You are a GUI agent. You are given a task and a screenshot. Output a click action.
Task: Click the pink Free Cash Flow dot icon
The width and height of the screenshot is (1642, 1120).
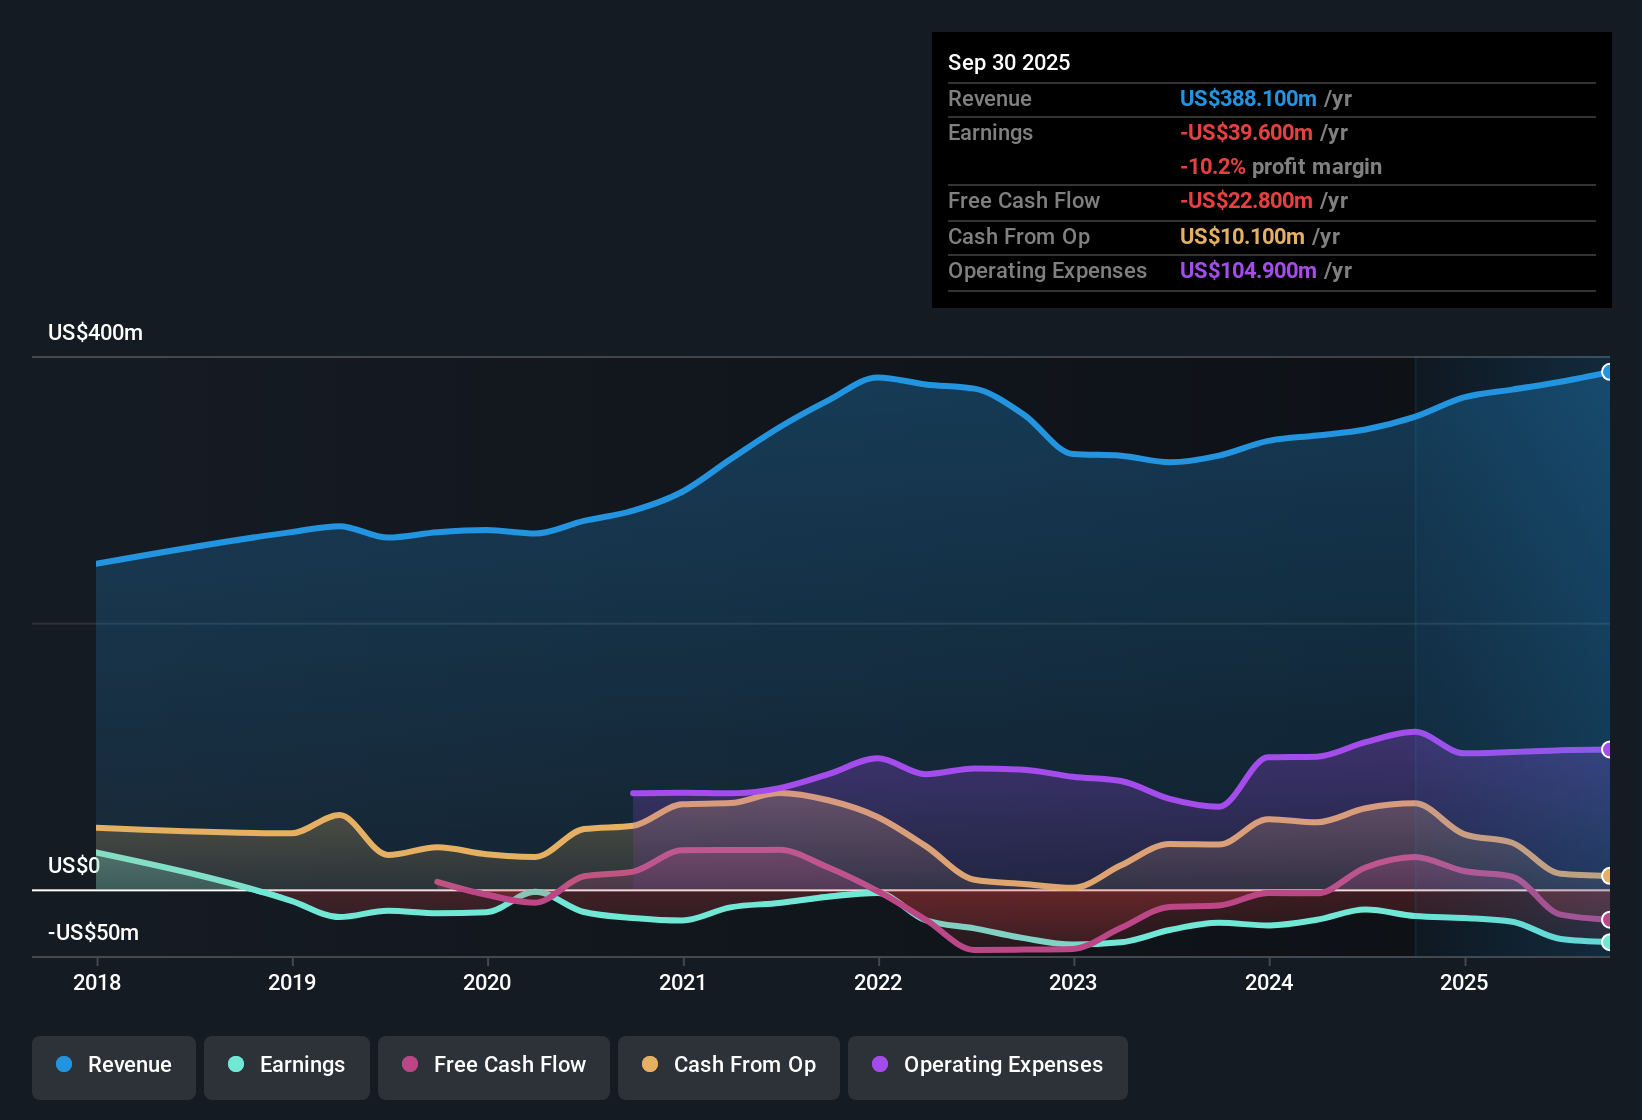409,1065
